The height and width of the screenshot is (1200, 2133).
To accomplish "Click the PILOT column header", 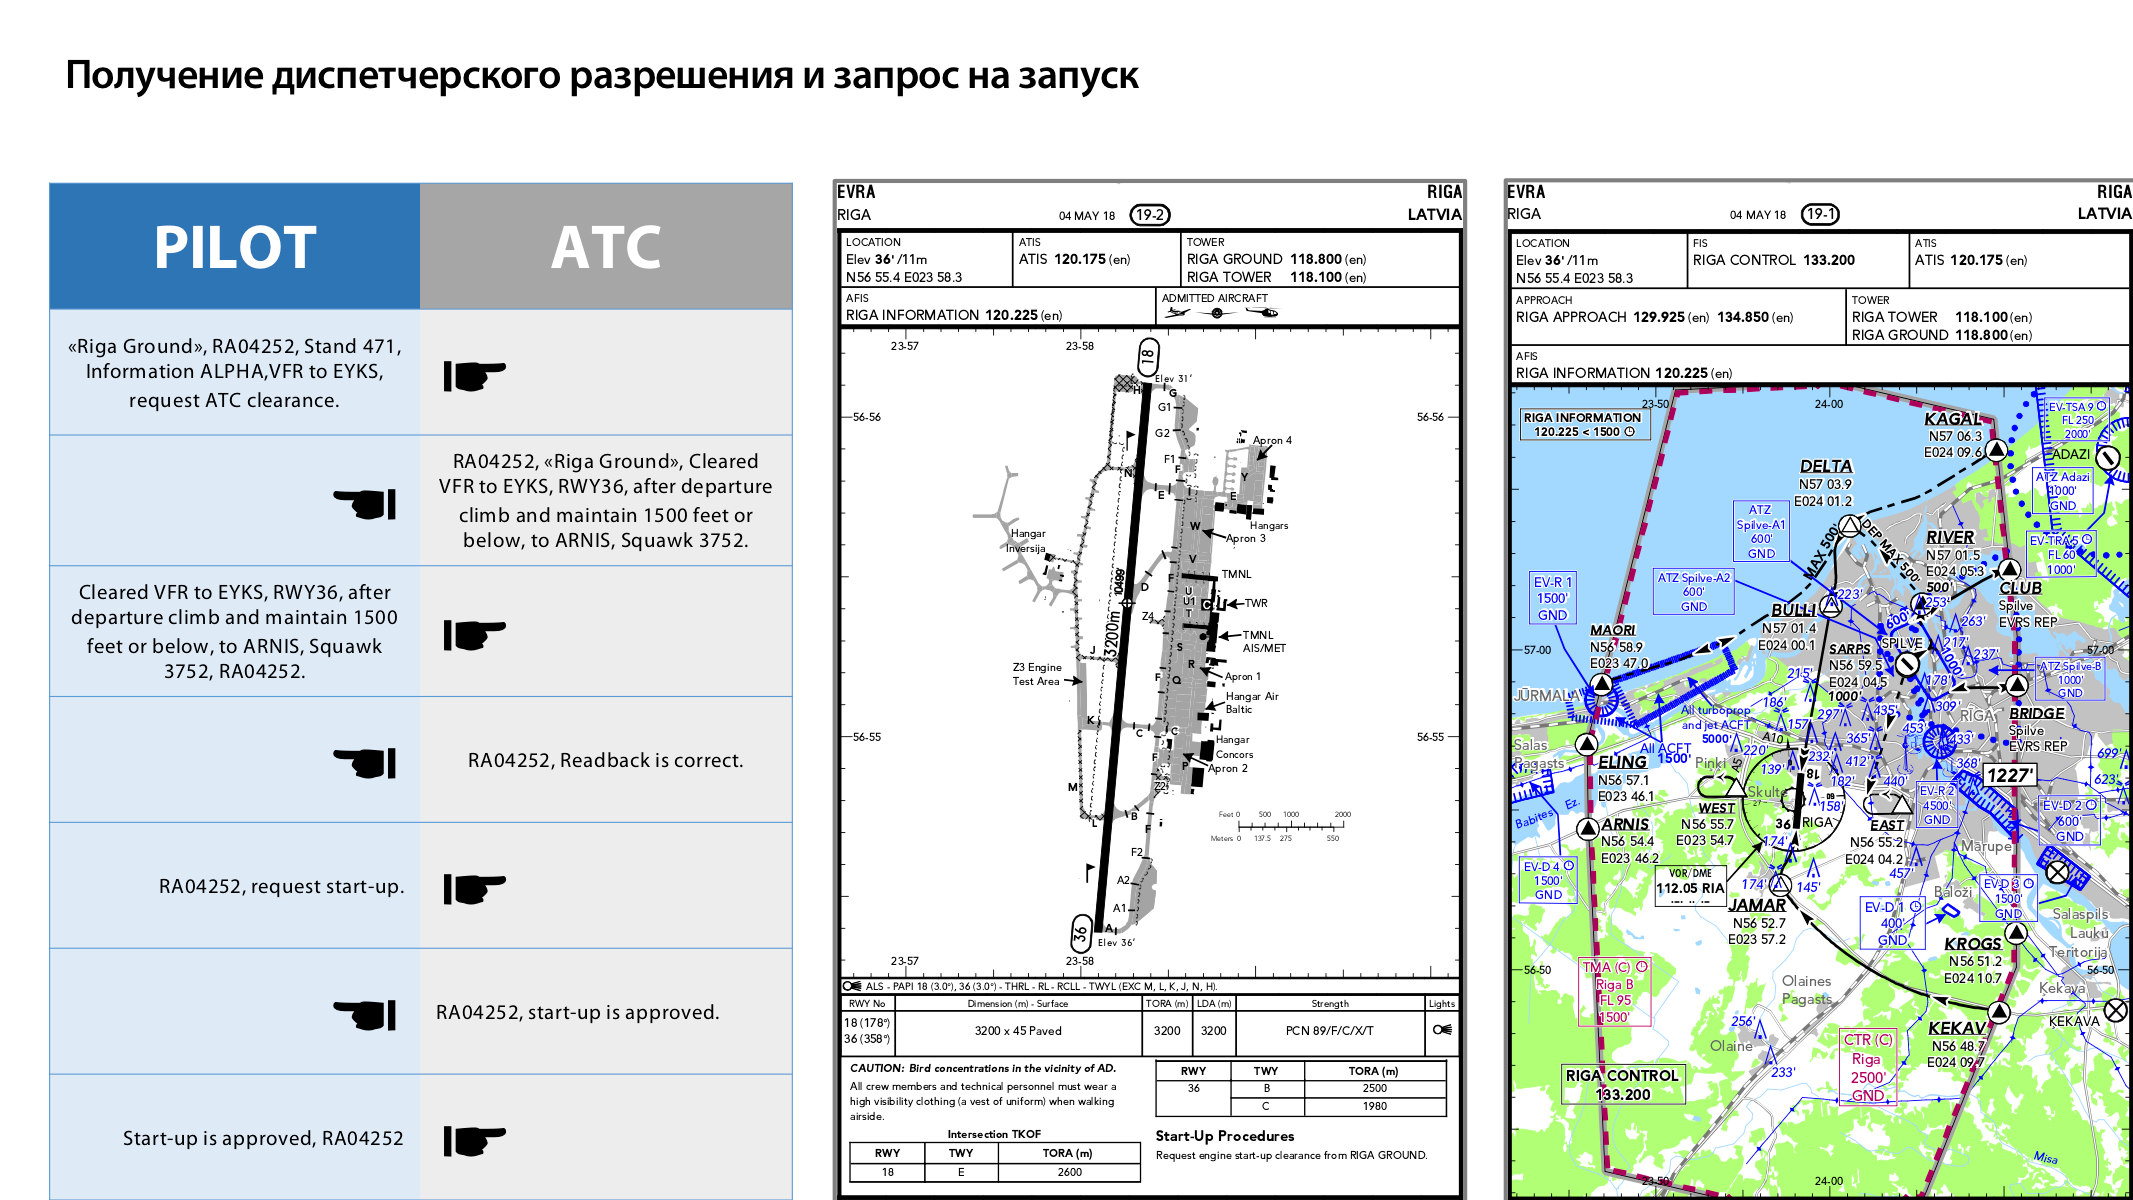I will pos(235,247).
